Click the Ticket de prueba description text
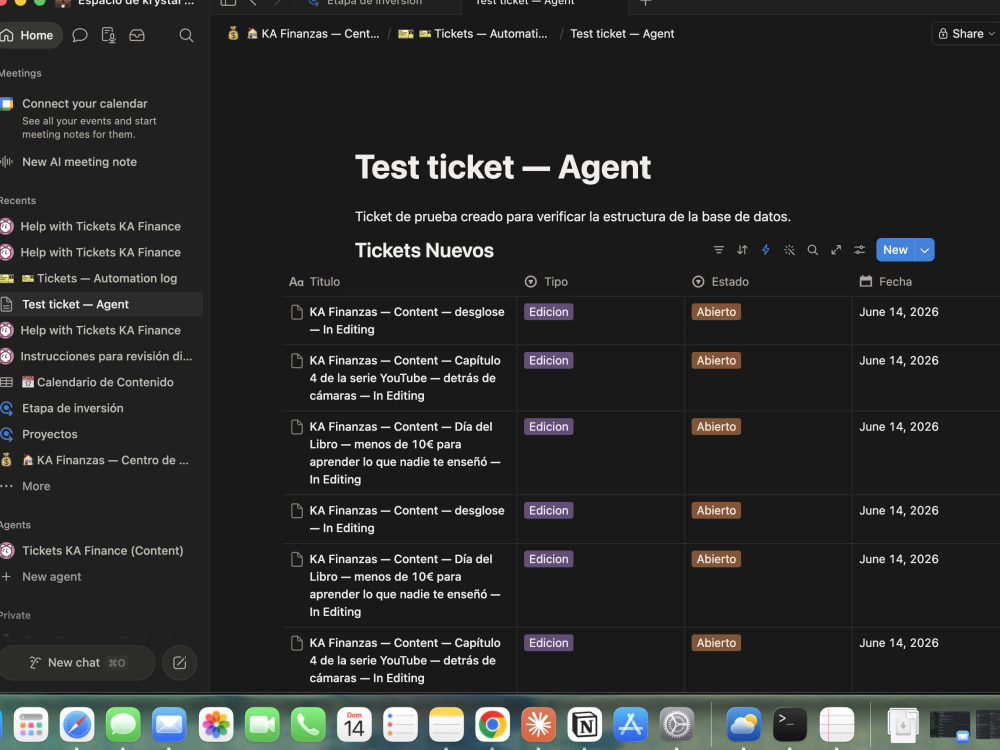This screenshot has height=750, width=1000. (573, 217)
